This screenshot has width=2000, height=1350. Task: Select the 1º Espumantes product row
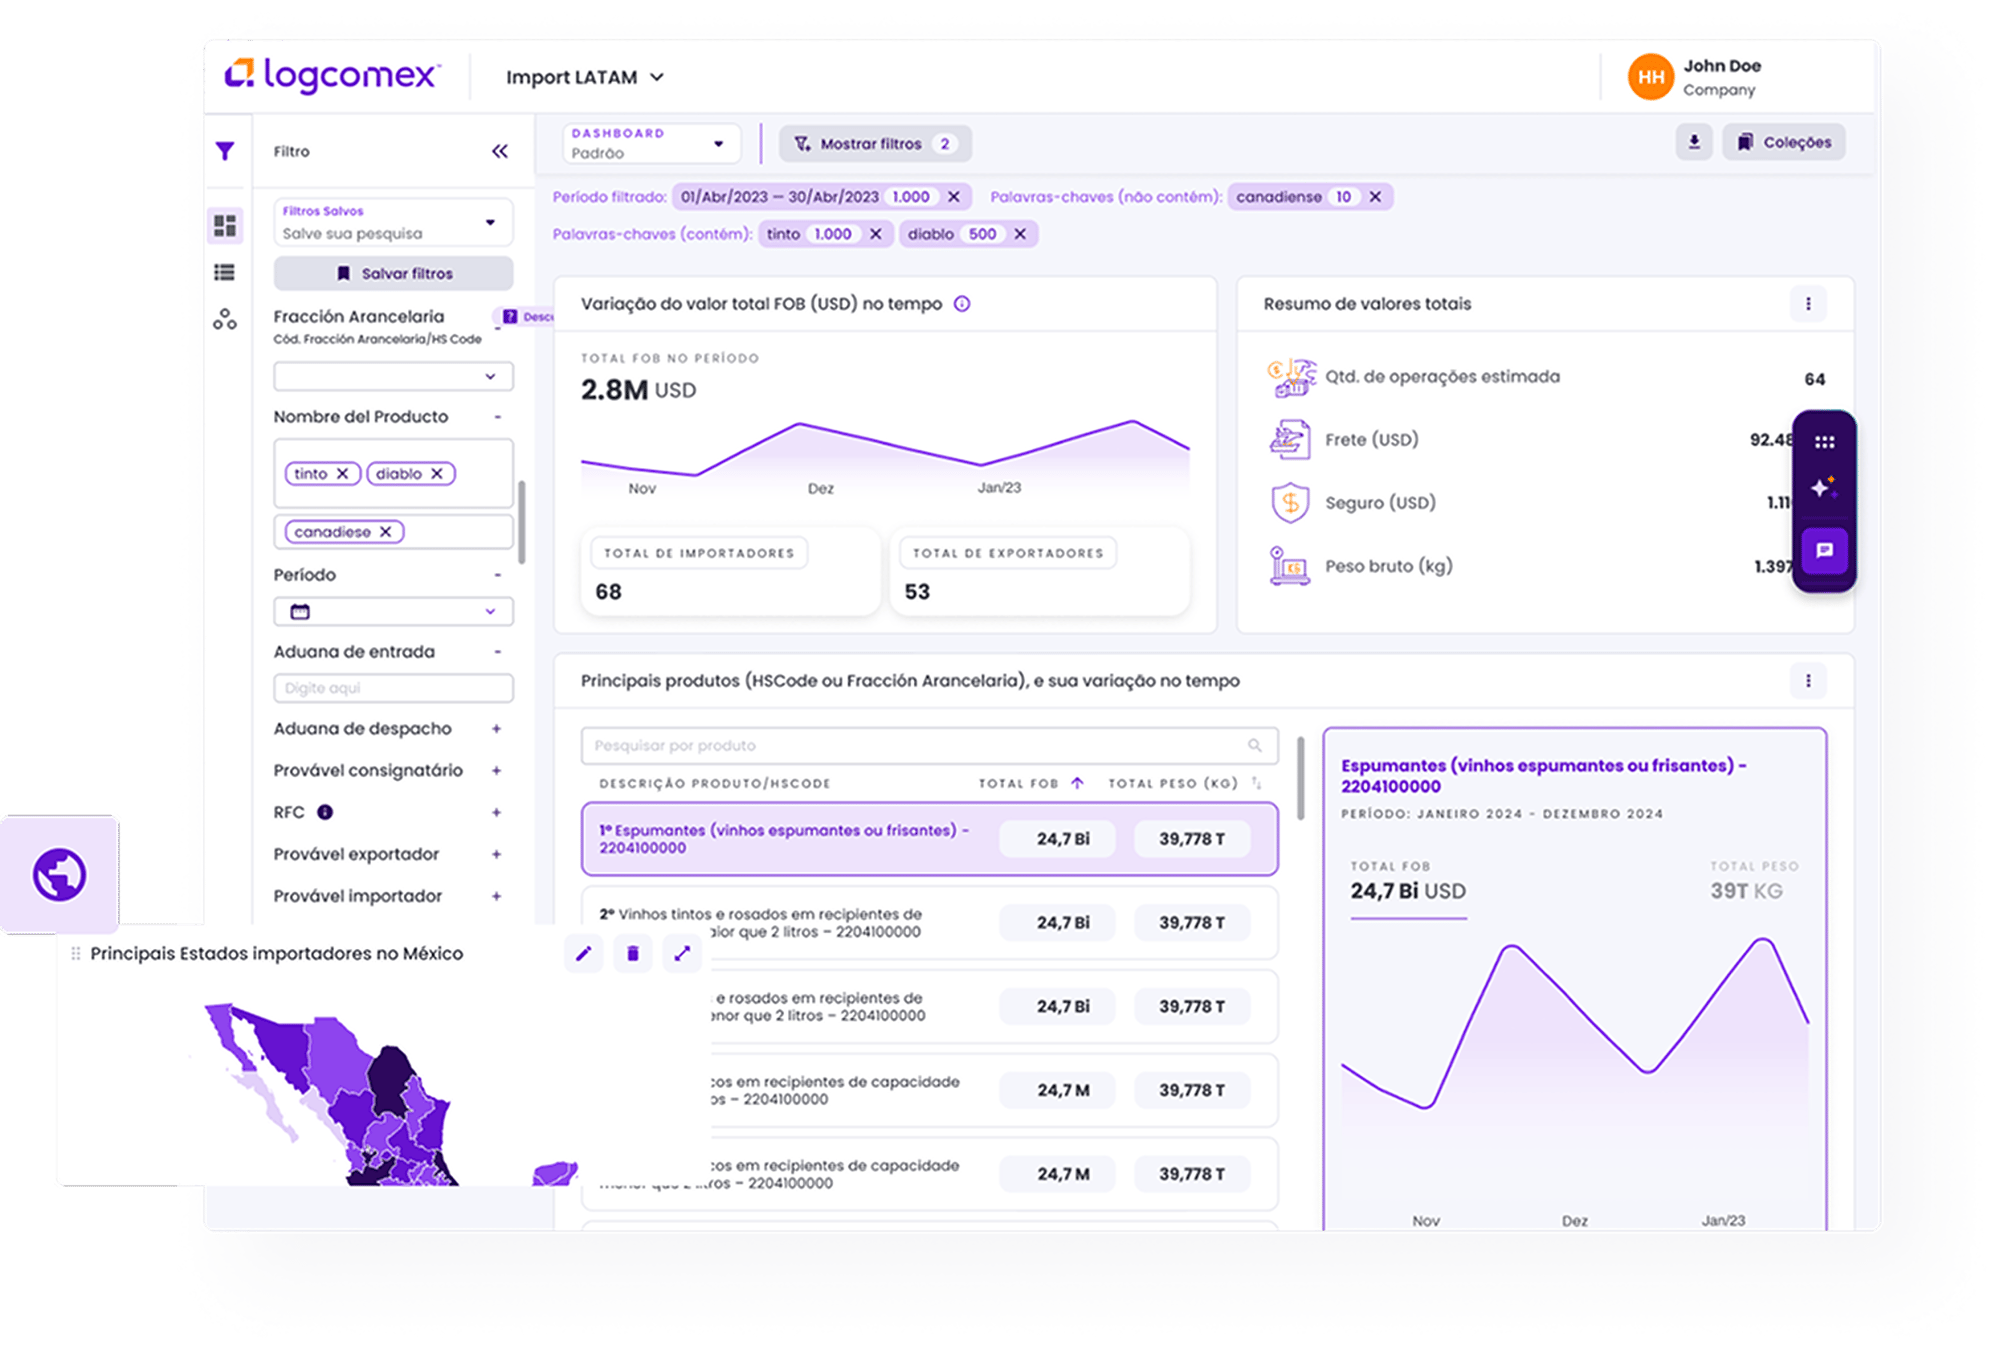[x=929, y=839]
